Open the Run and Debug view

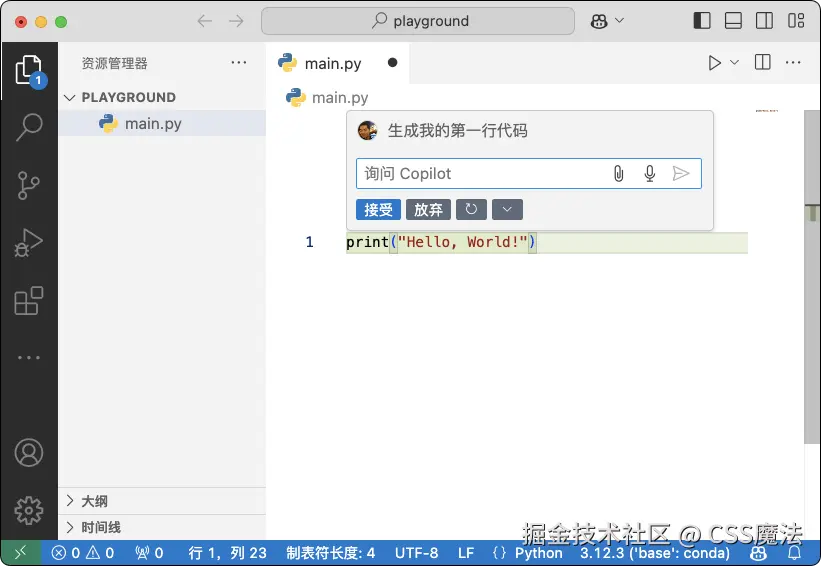29,242
